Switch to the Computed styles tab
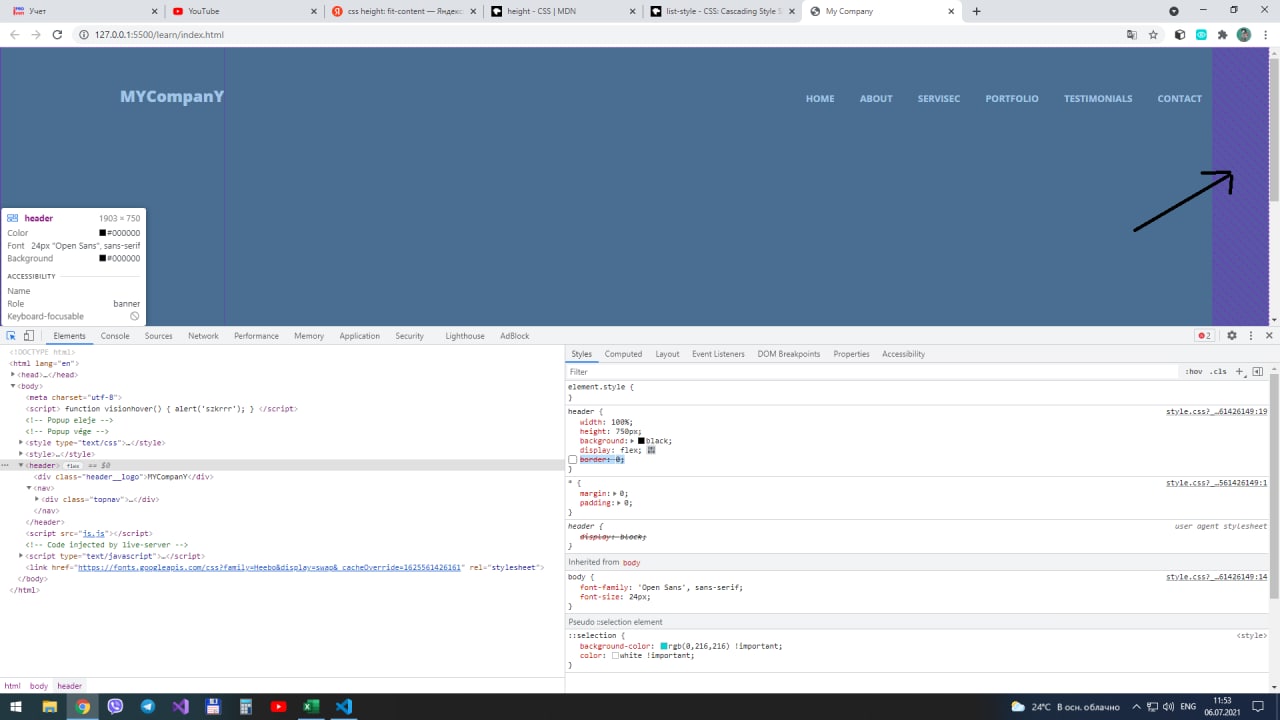 tap(623, 354)
